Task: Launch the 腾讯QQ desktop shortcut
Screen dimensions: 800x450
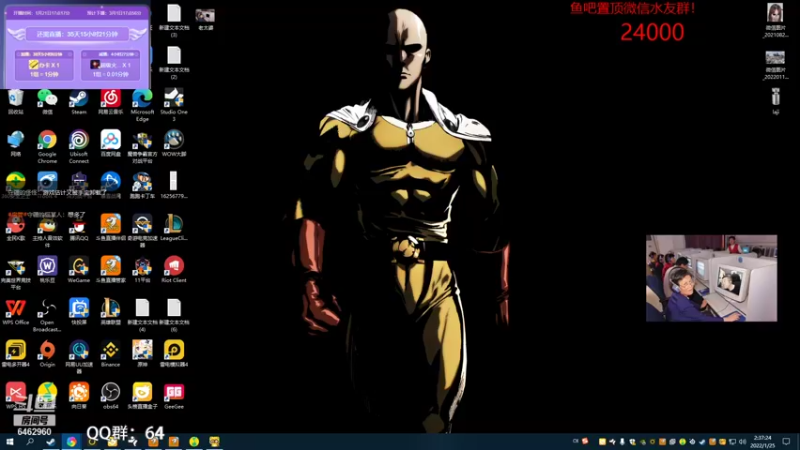Action: [79, 228]
